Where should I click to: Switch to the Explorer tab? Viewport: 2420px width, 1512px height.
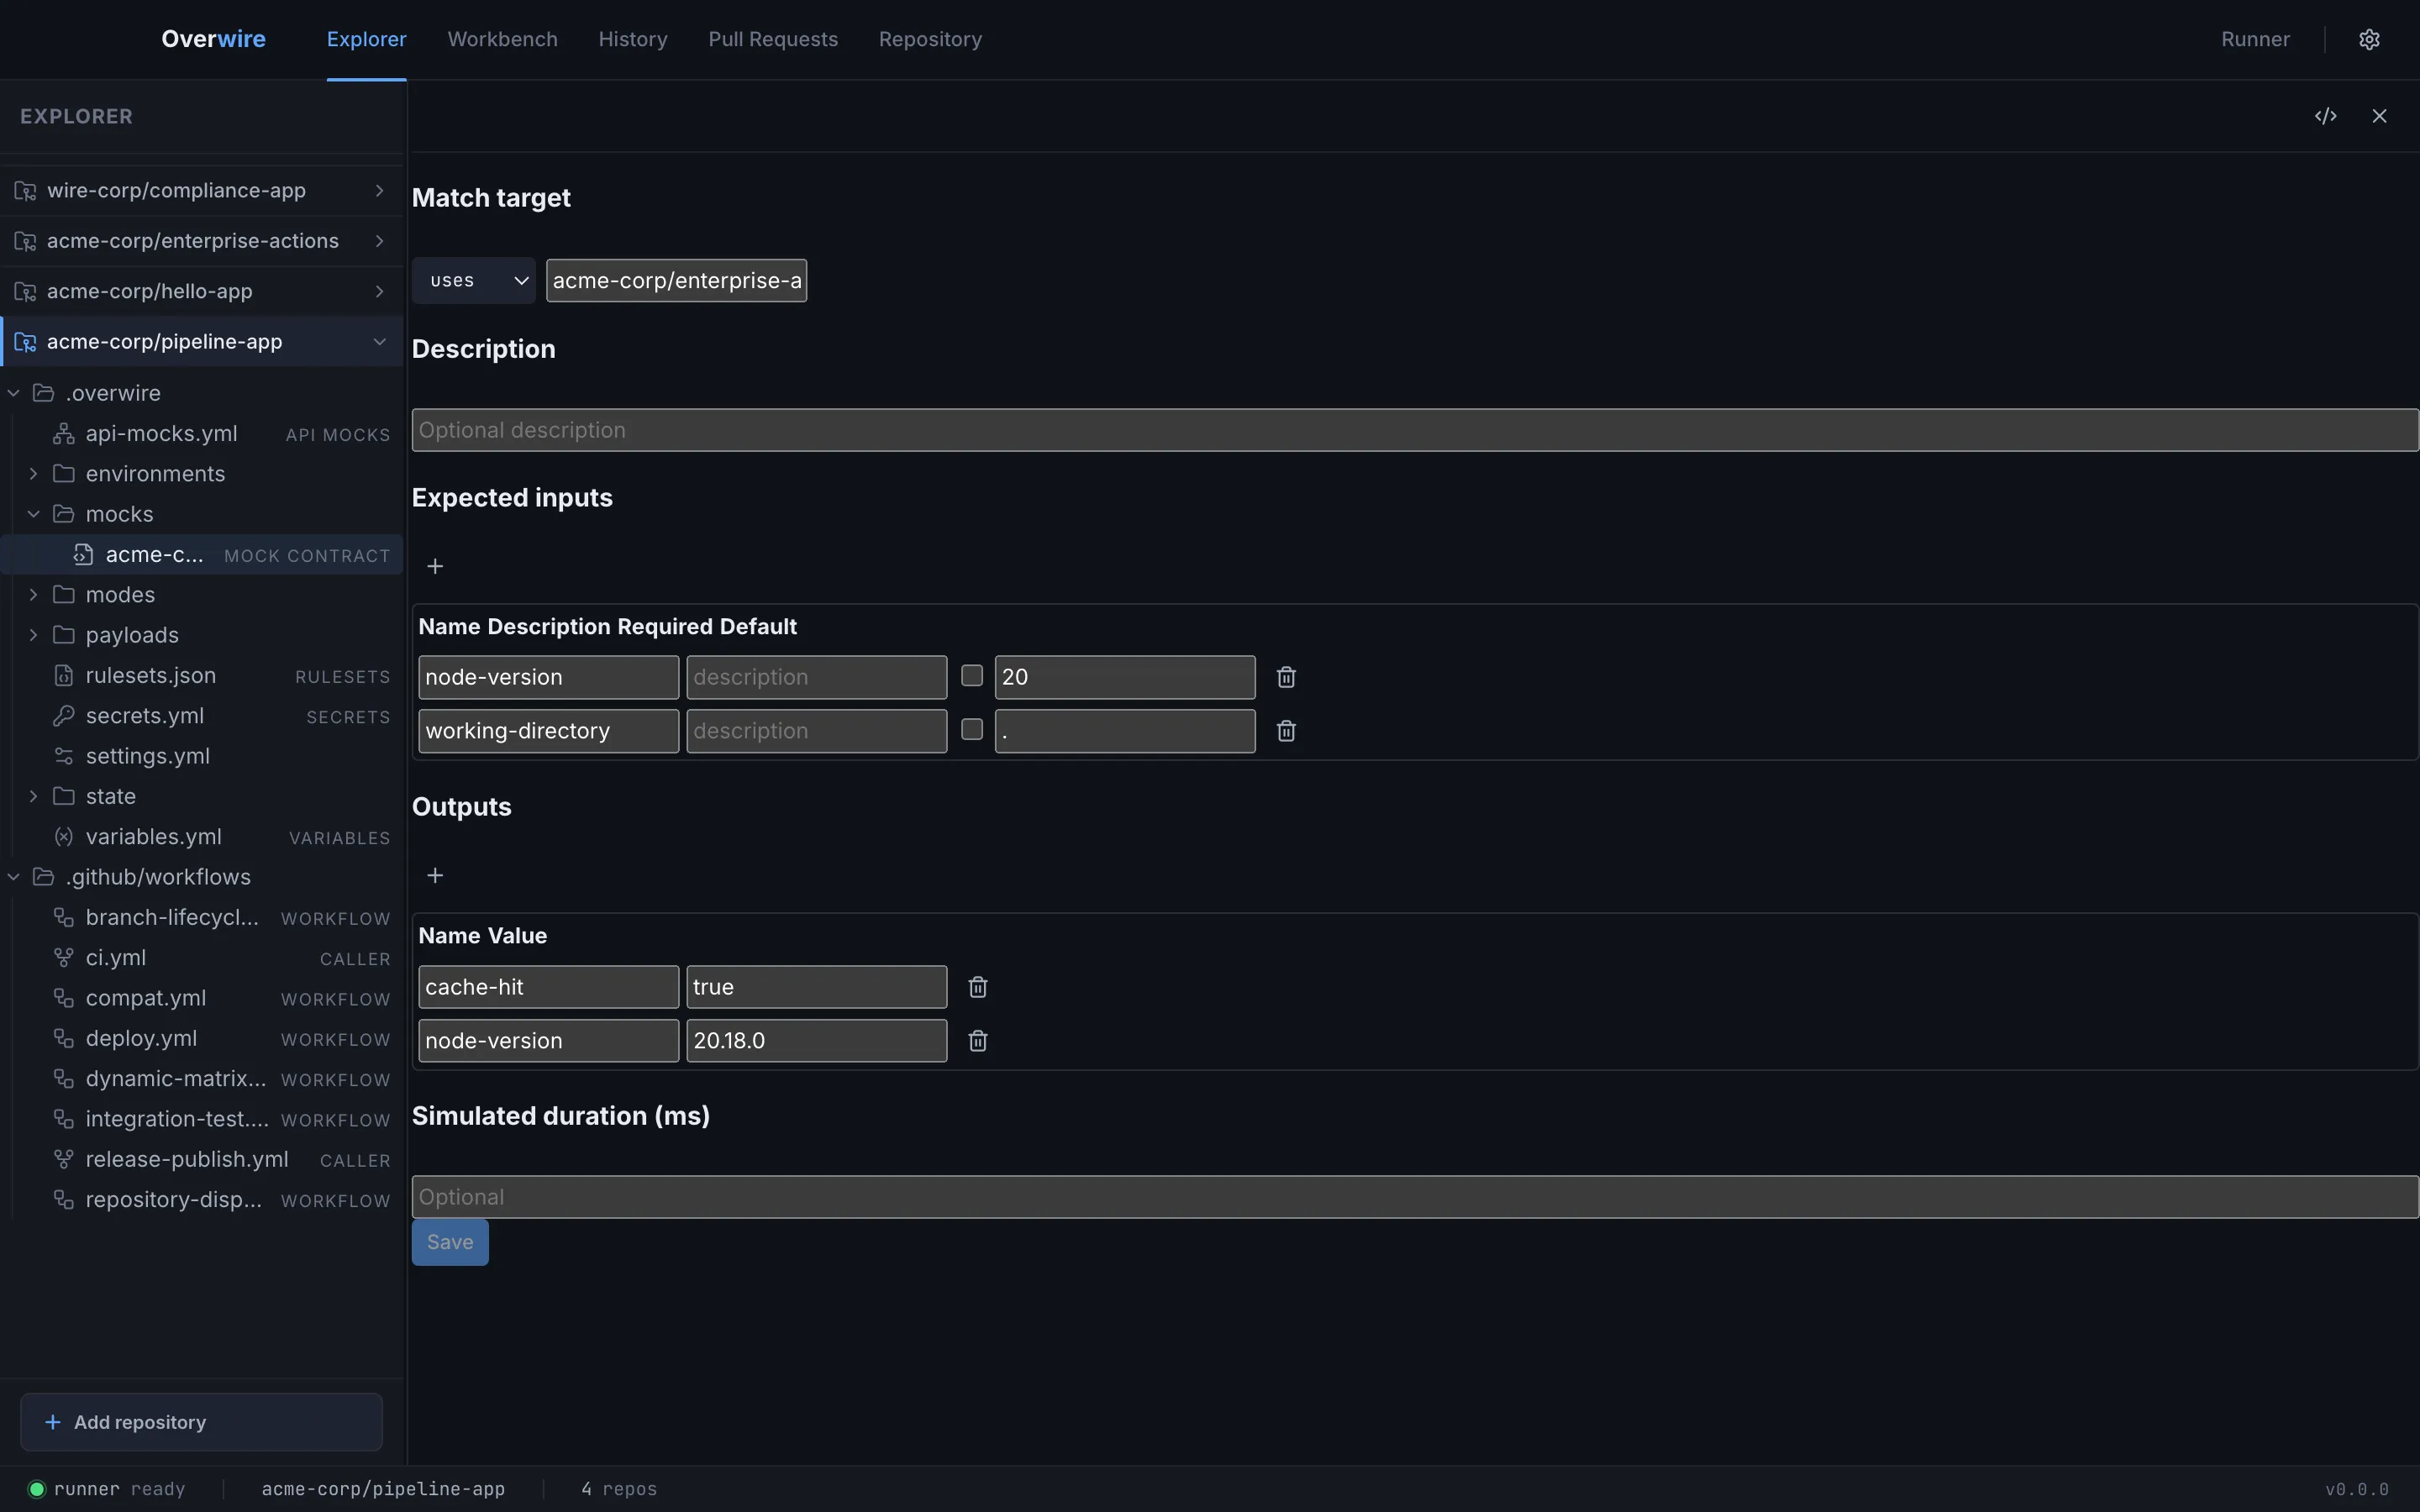pos(366,39)
